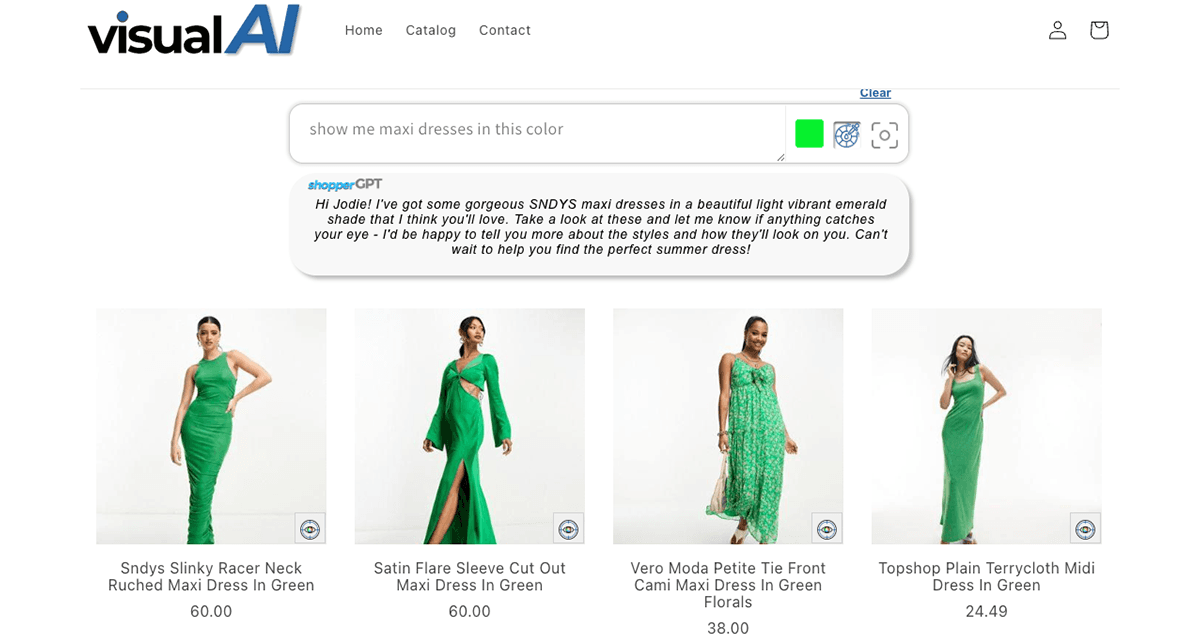1200x644 pixels.
Task: Select the green color swatch in the search bar
Action: pyautogui.click(x=809, y=131)
